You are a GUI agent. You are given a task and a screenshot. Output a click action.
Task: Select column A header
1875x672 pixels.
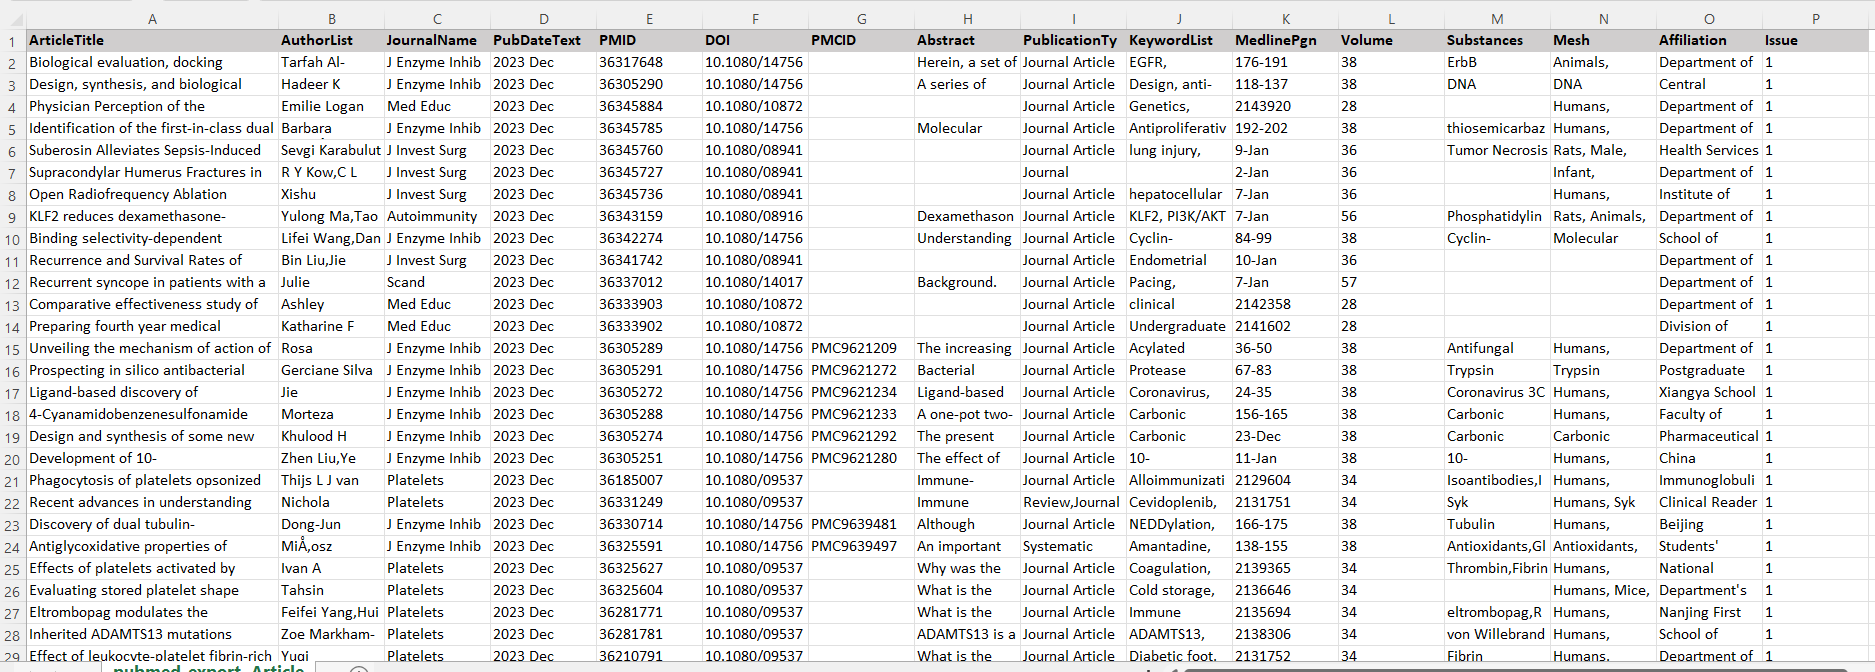coord(152,19)
